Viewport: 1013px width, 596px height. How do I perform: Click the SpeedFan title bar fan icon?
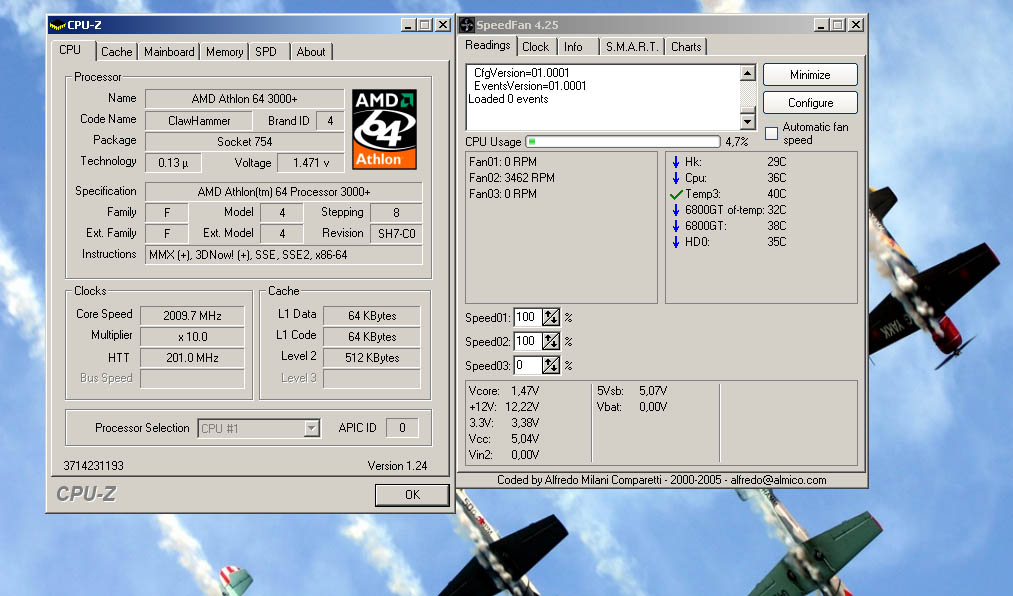pyautogui.click(x=466, y=25)
